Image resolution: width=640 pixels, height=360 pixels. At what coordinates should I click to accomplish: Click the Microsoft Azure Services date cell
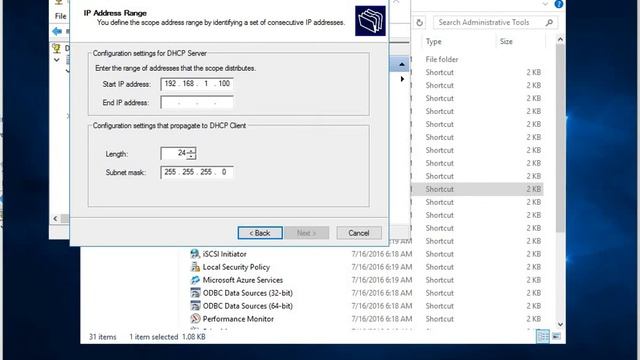382,280
